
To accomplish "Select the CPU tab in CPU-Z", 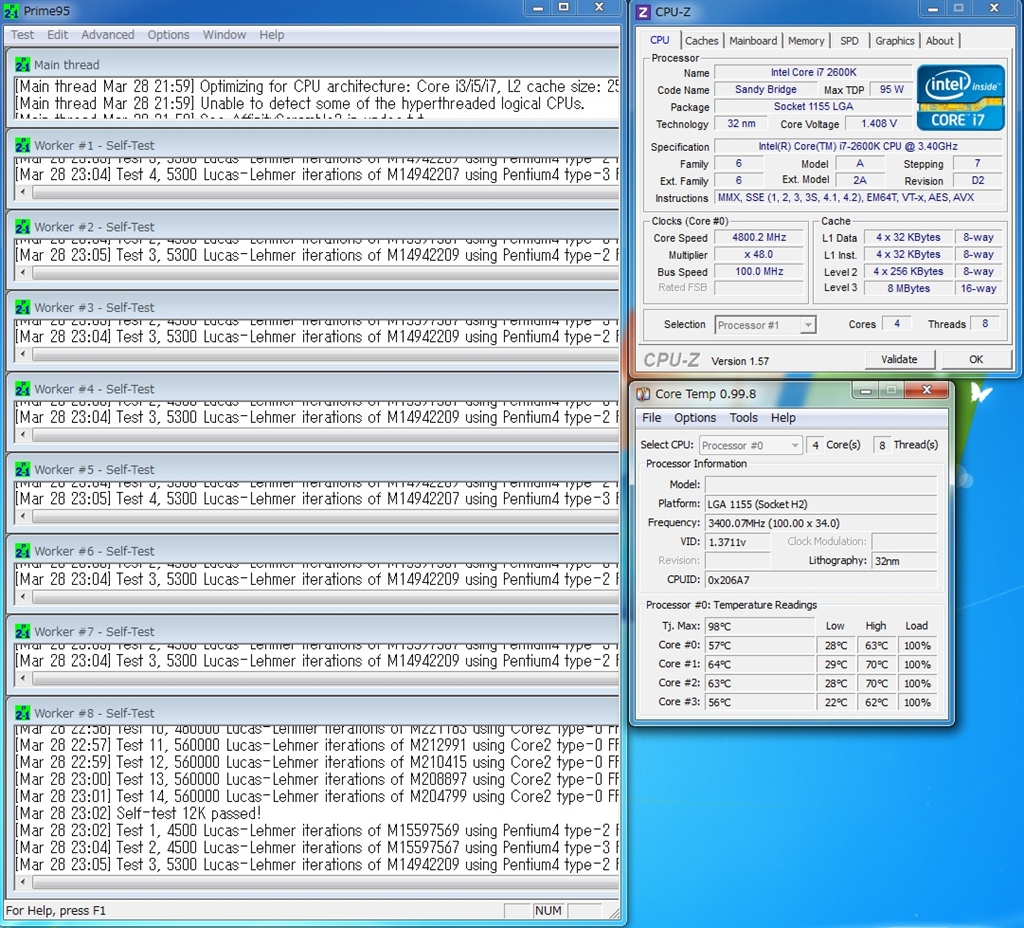I will point(660,40).
